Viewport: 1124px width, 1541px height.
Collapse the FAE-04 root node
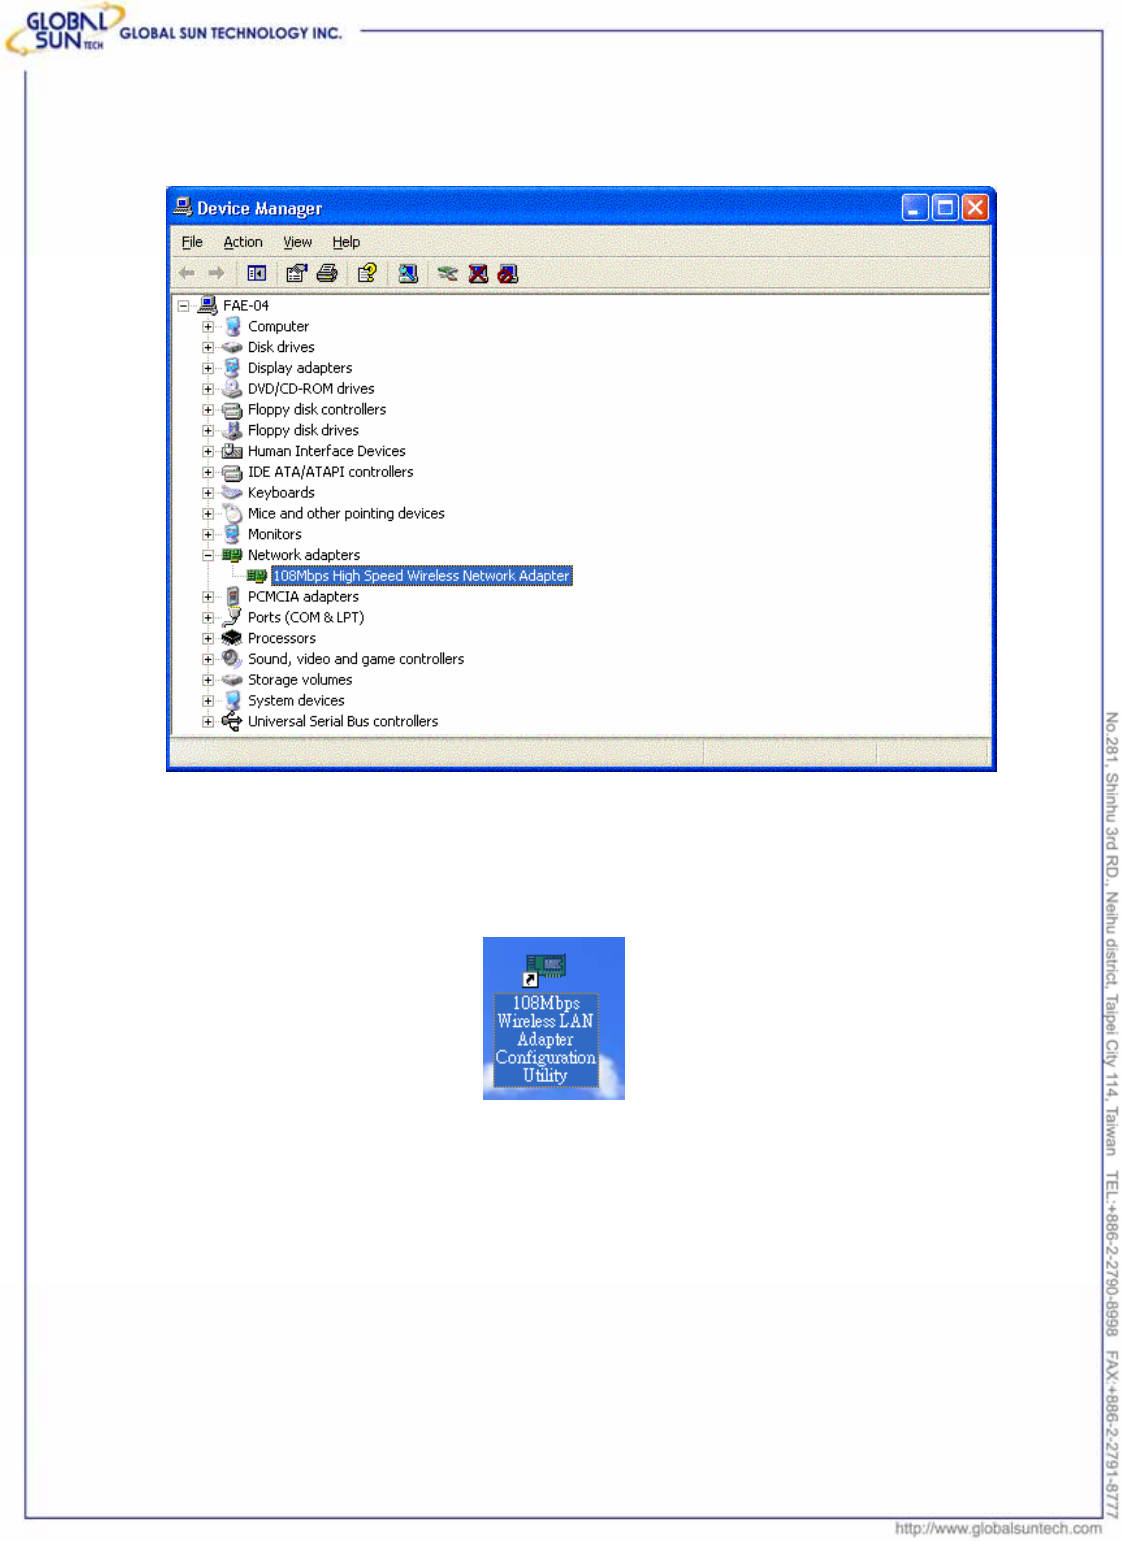[x=184, y=306]
